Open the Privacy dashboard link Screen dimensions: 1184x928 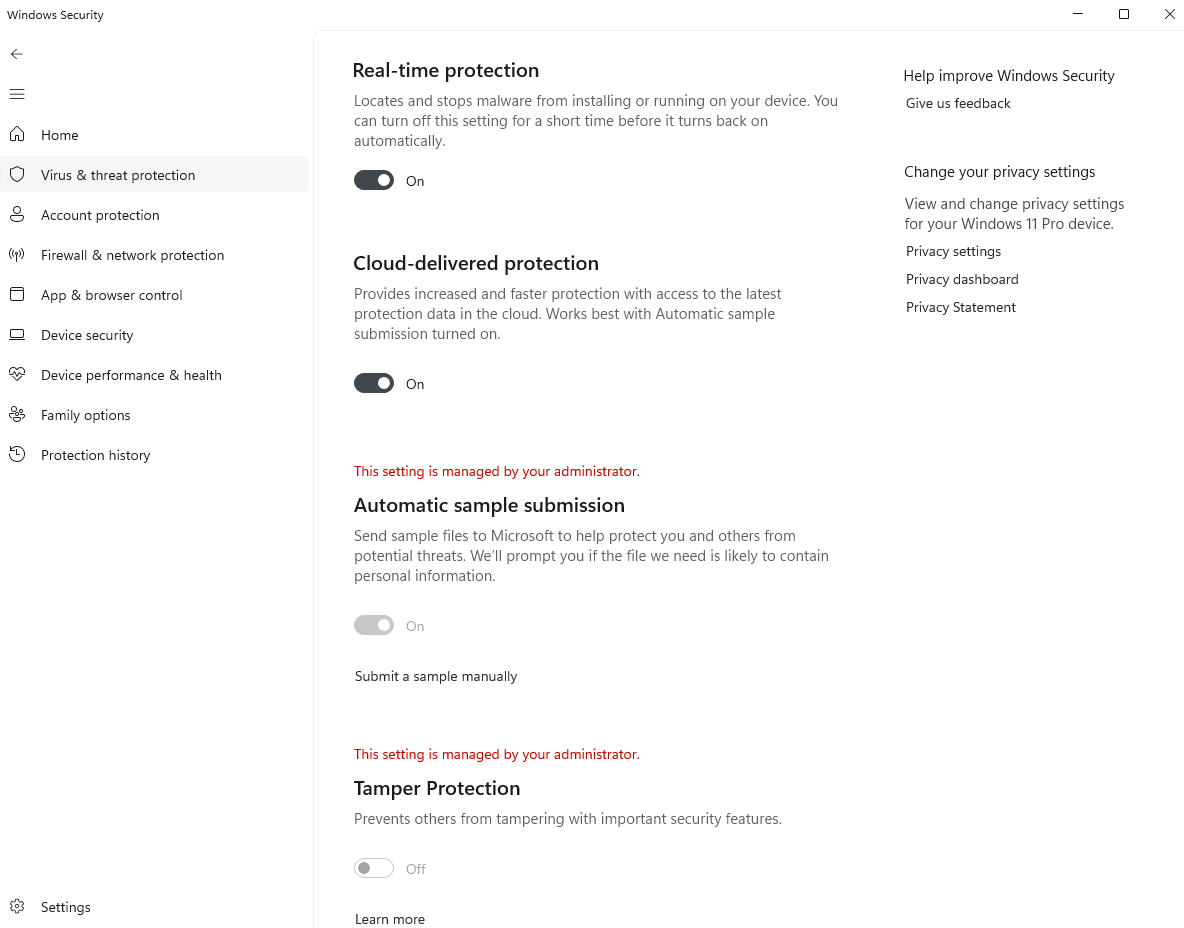[x=961, y=279]
